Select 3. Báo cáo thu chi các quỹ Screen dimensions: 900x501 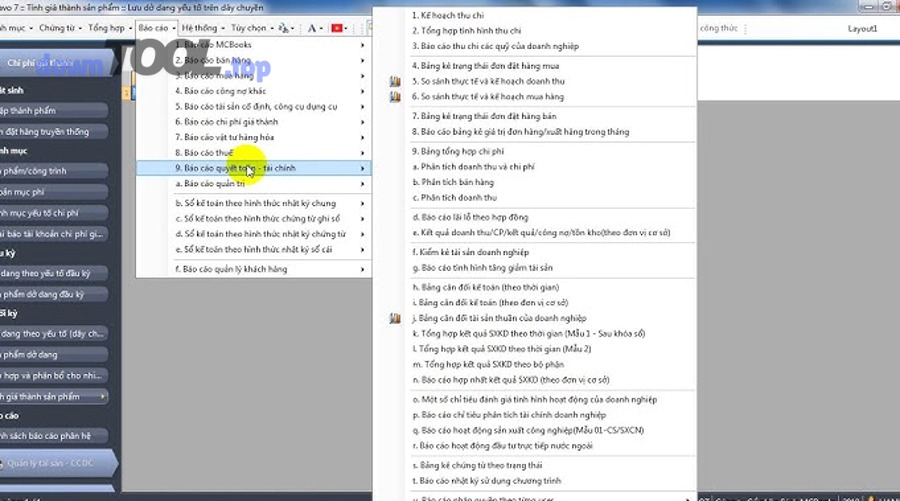[535, 46]
